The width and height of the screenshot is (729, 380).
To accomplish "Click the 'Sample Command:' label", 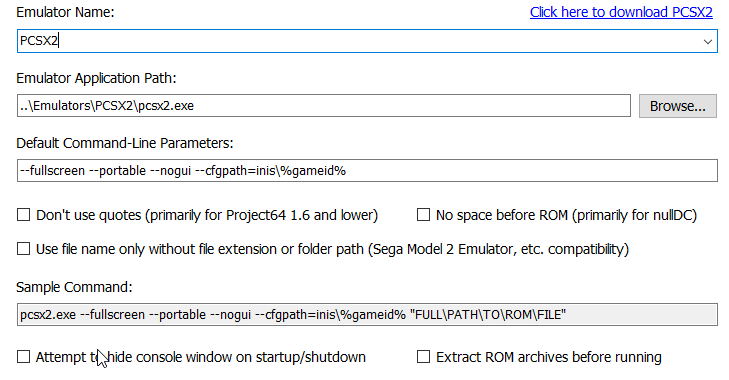I will (74, 287).
